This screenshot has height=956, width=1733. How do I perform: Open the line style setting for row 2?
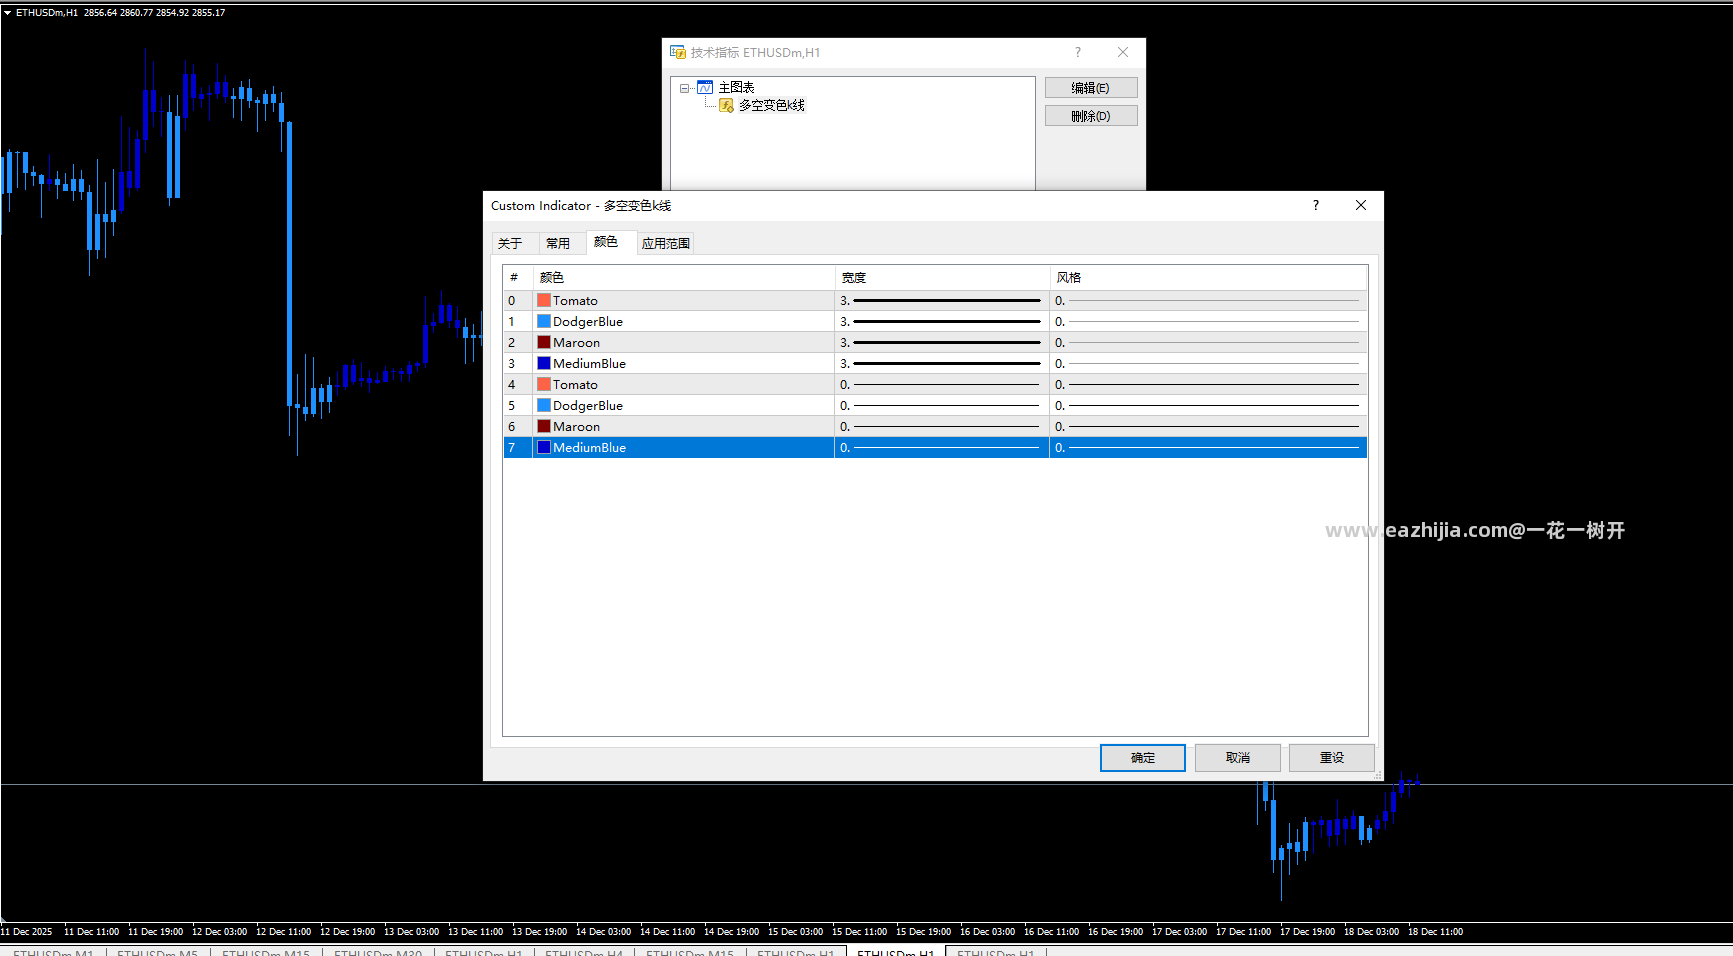click(x=1208, y=342)
